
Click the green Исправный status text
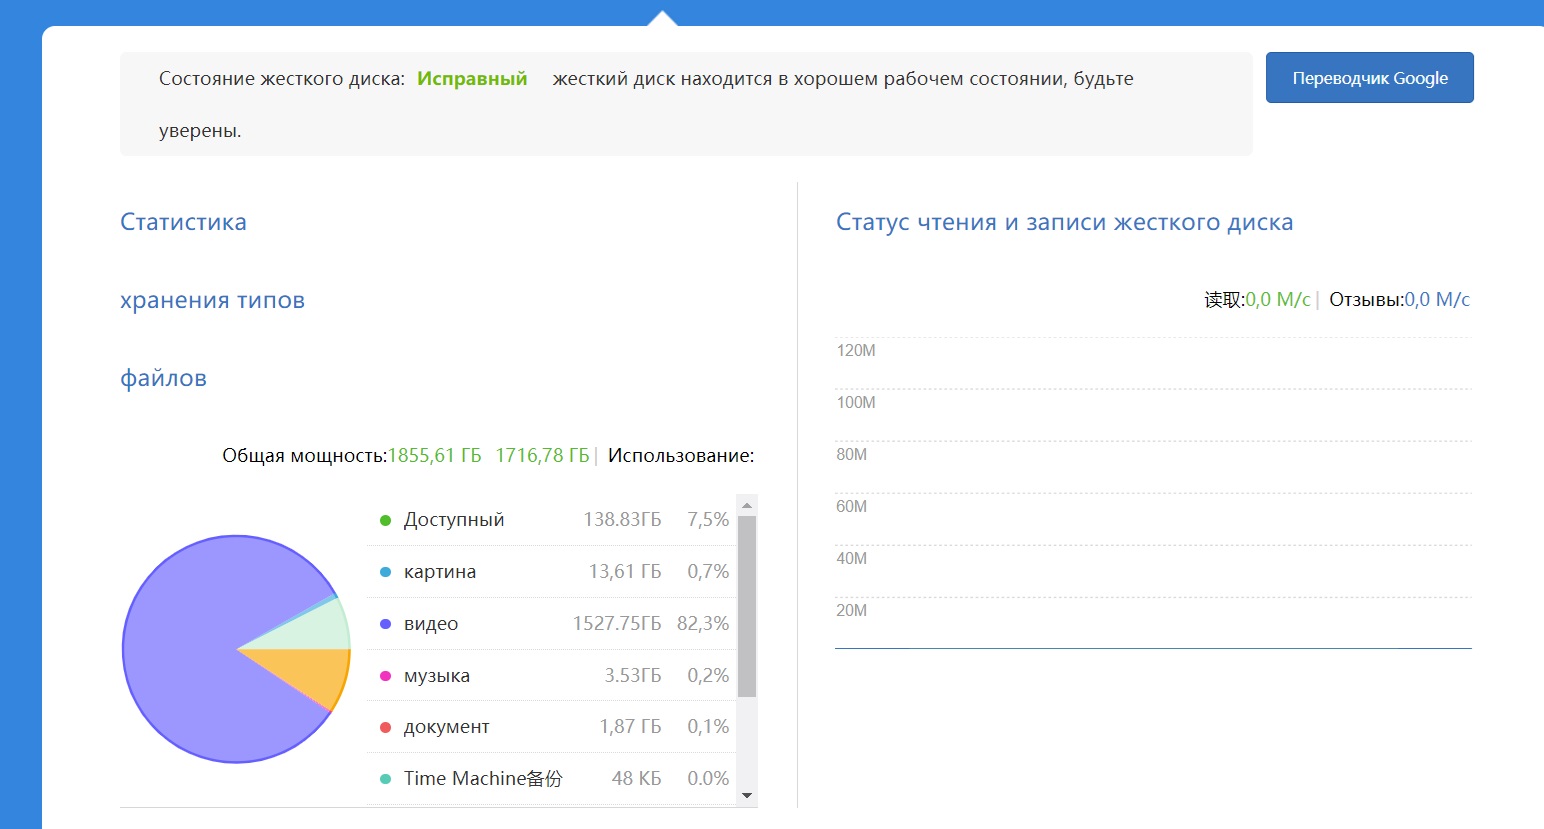[471, 79]
